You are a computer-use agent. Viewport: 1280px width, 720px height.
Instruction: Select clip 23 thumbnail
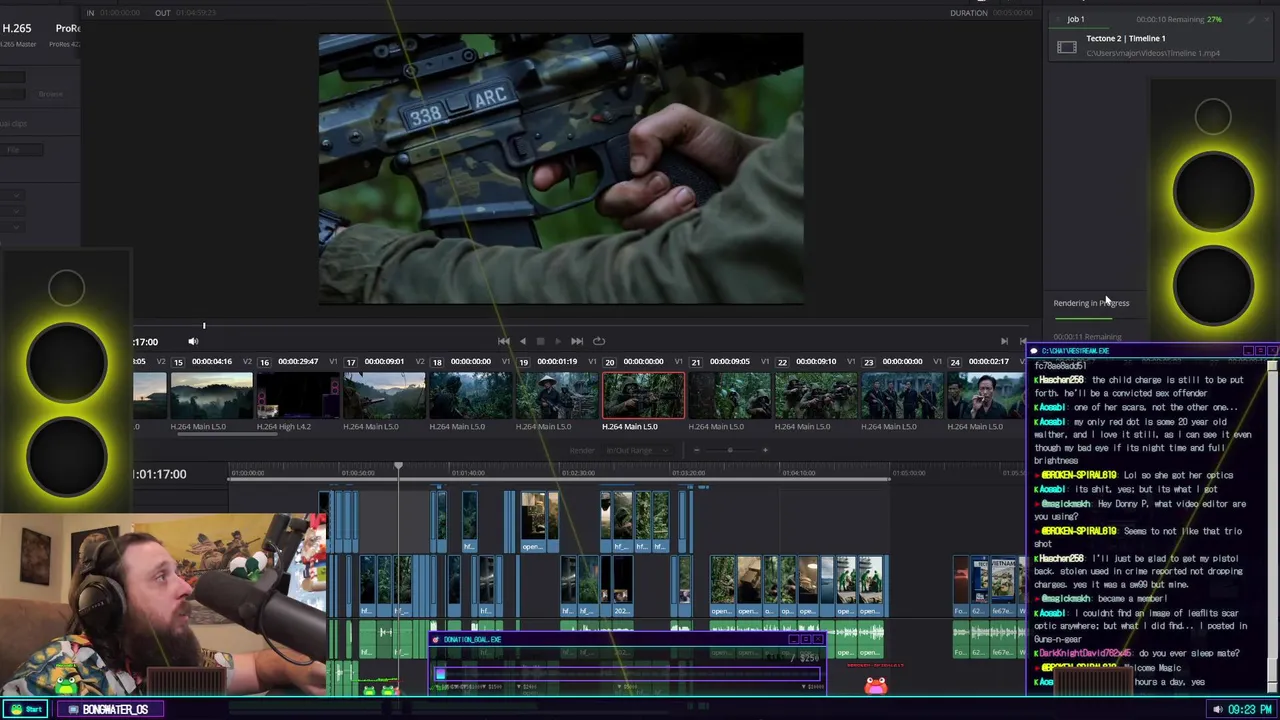pos(902,396)
